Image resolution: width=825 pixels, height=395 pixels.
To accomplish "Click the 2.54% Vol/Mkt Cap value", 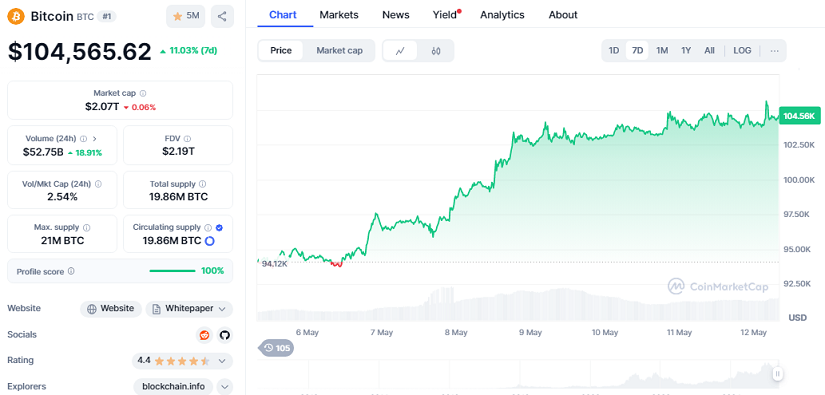I will [x=62, y=197].
